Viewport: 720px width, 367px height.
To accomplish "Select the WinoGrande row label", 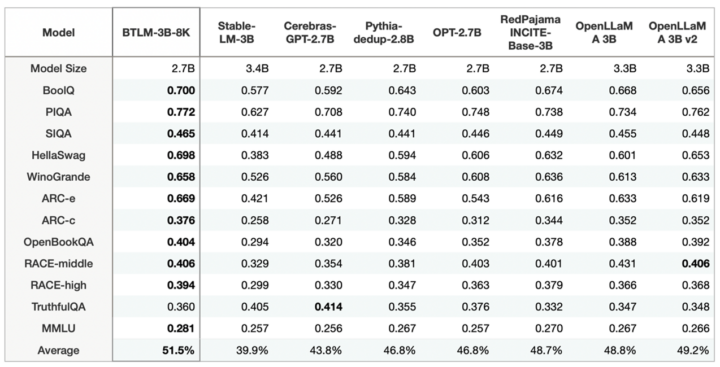I will pos(58,177).
